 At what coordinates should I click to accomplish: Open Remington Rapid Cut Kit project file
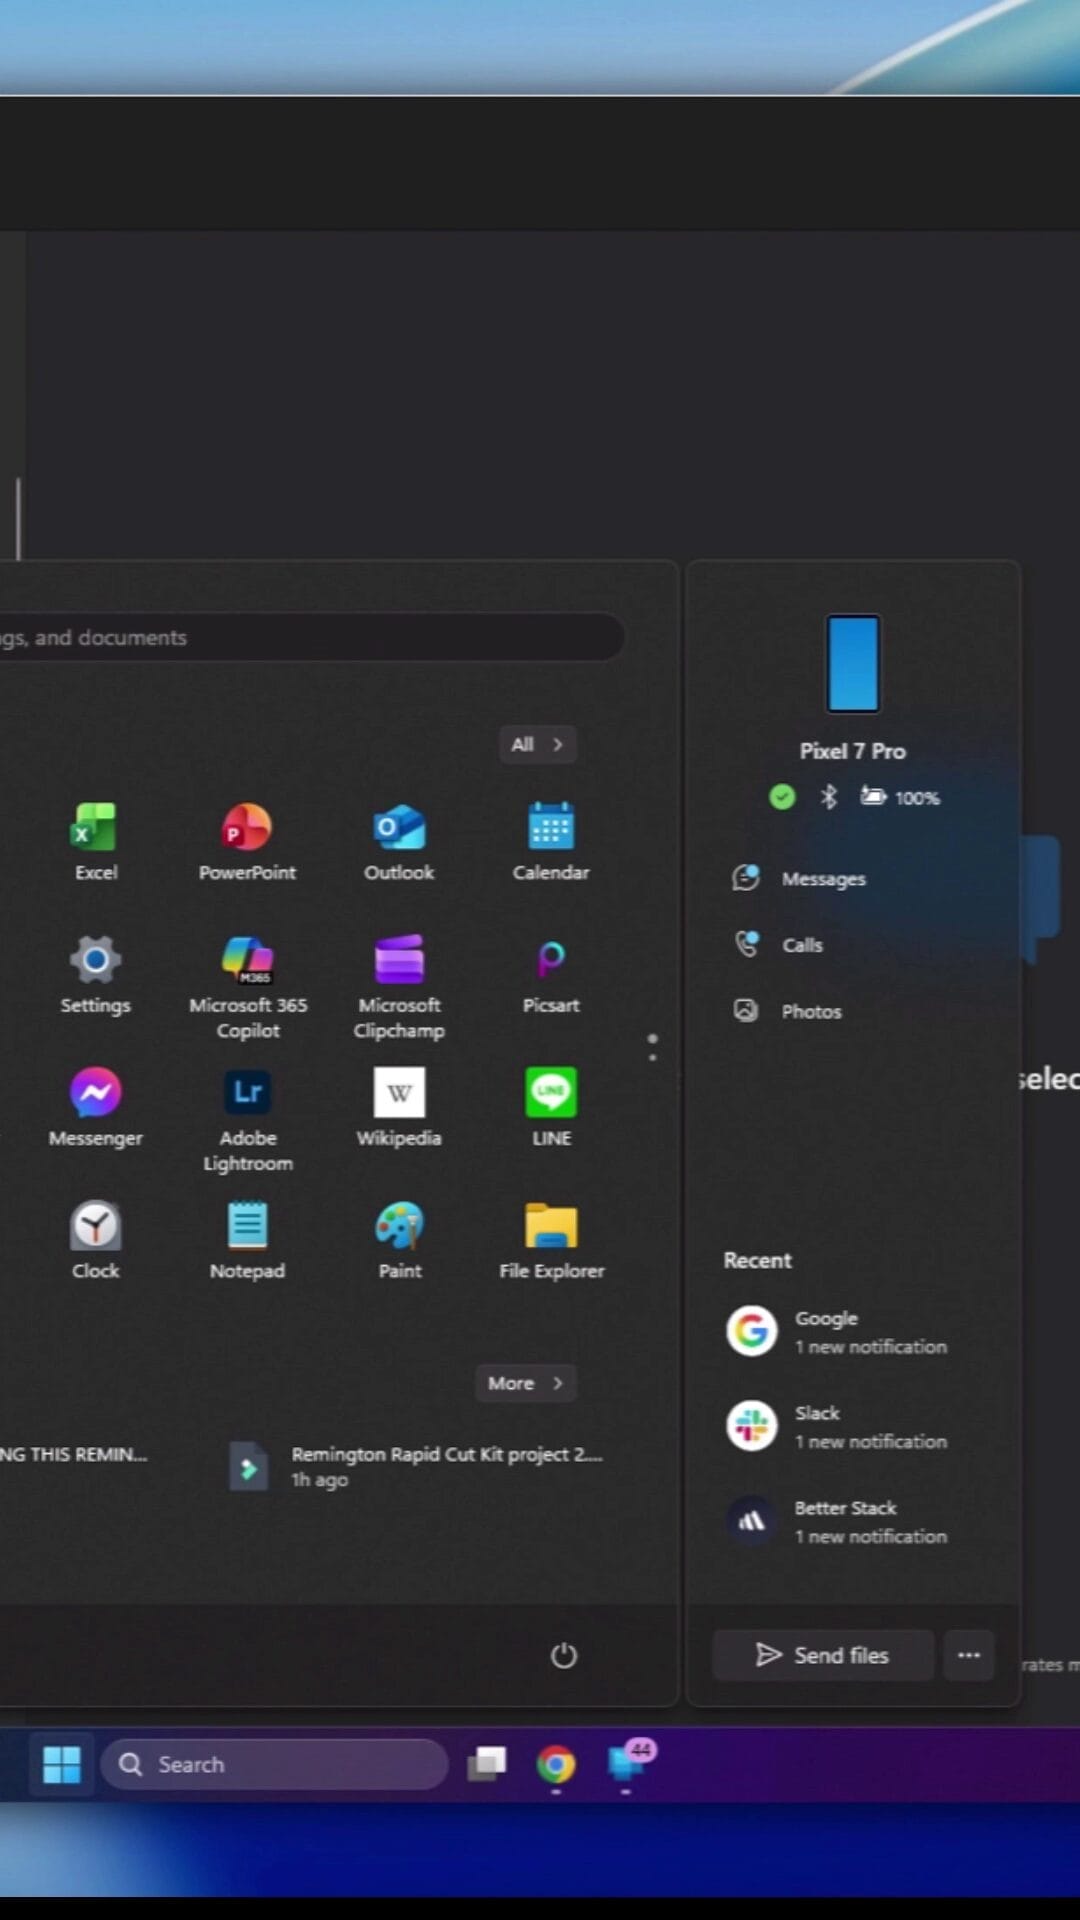pos(418,1466)
